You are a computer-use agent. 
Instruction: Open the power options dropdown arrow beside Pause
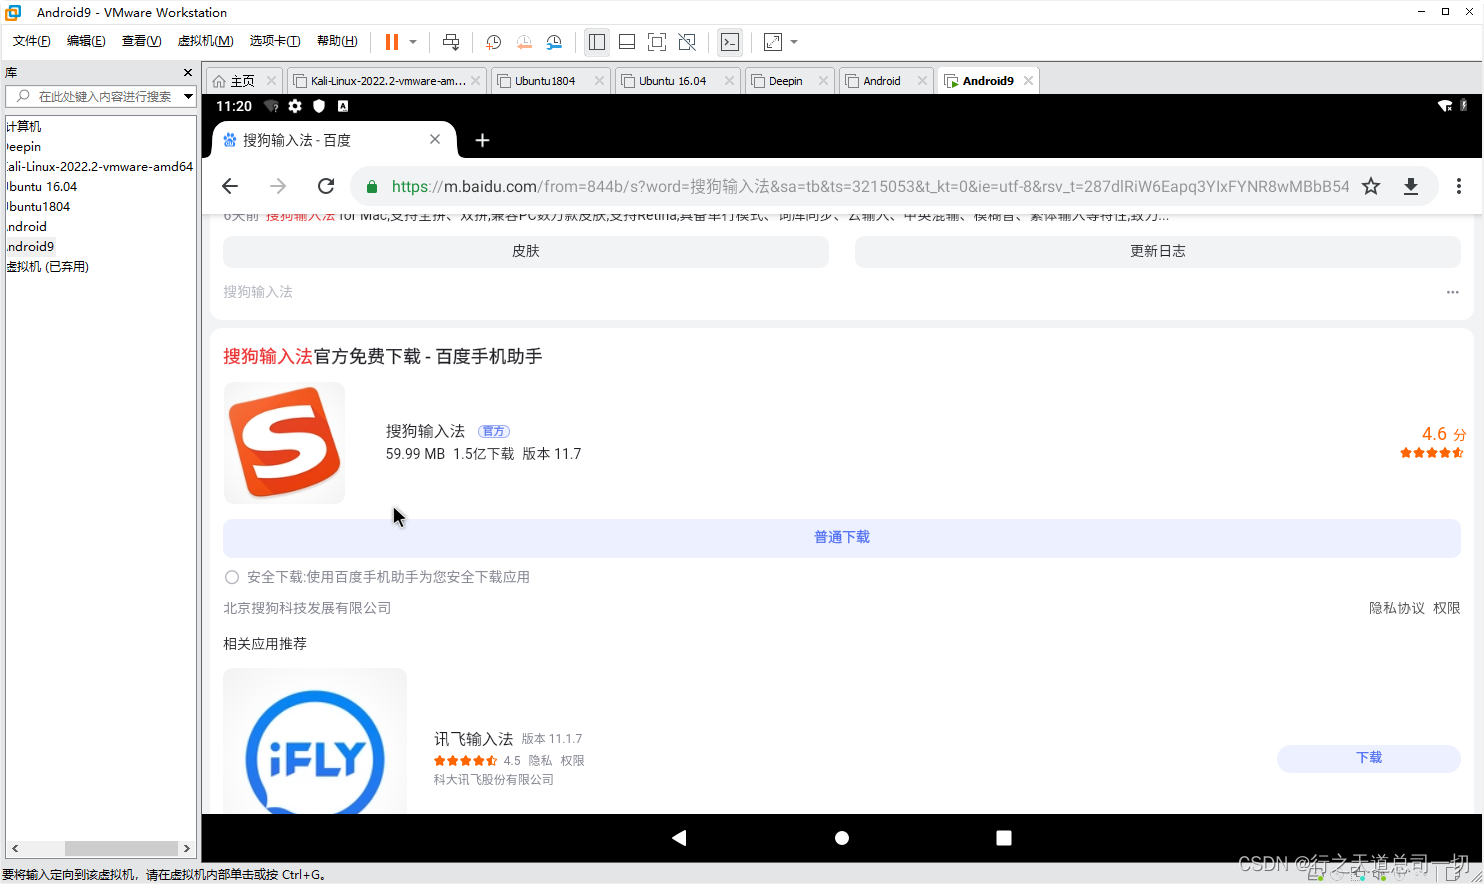[x=413, y=42]
